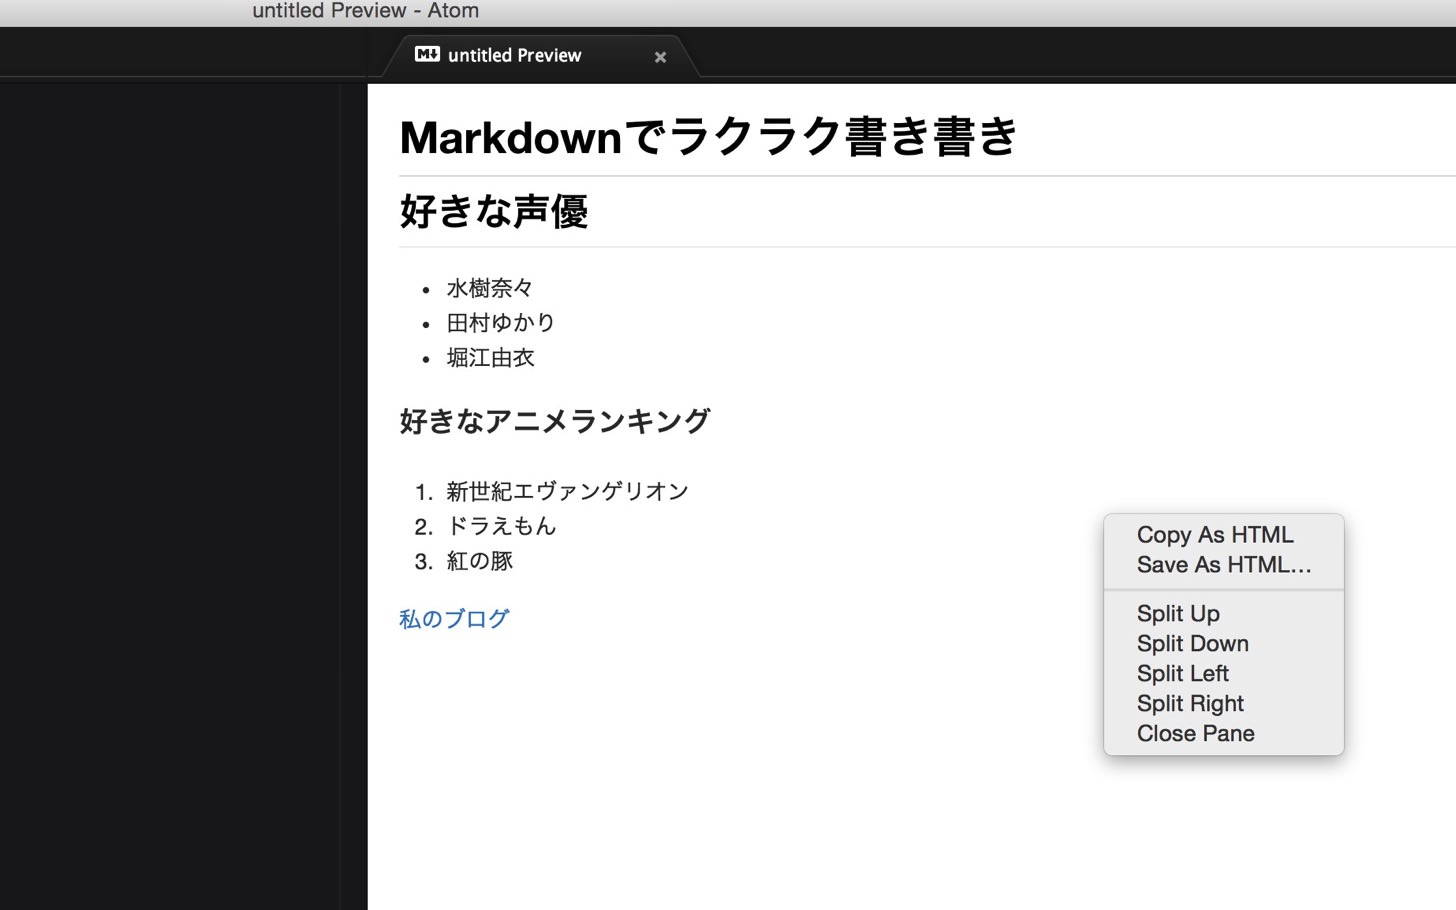Click the bullet item 田村ゆかり

[x=500, y=323]
